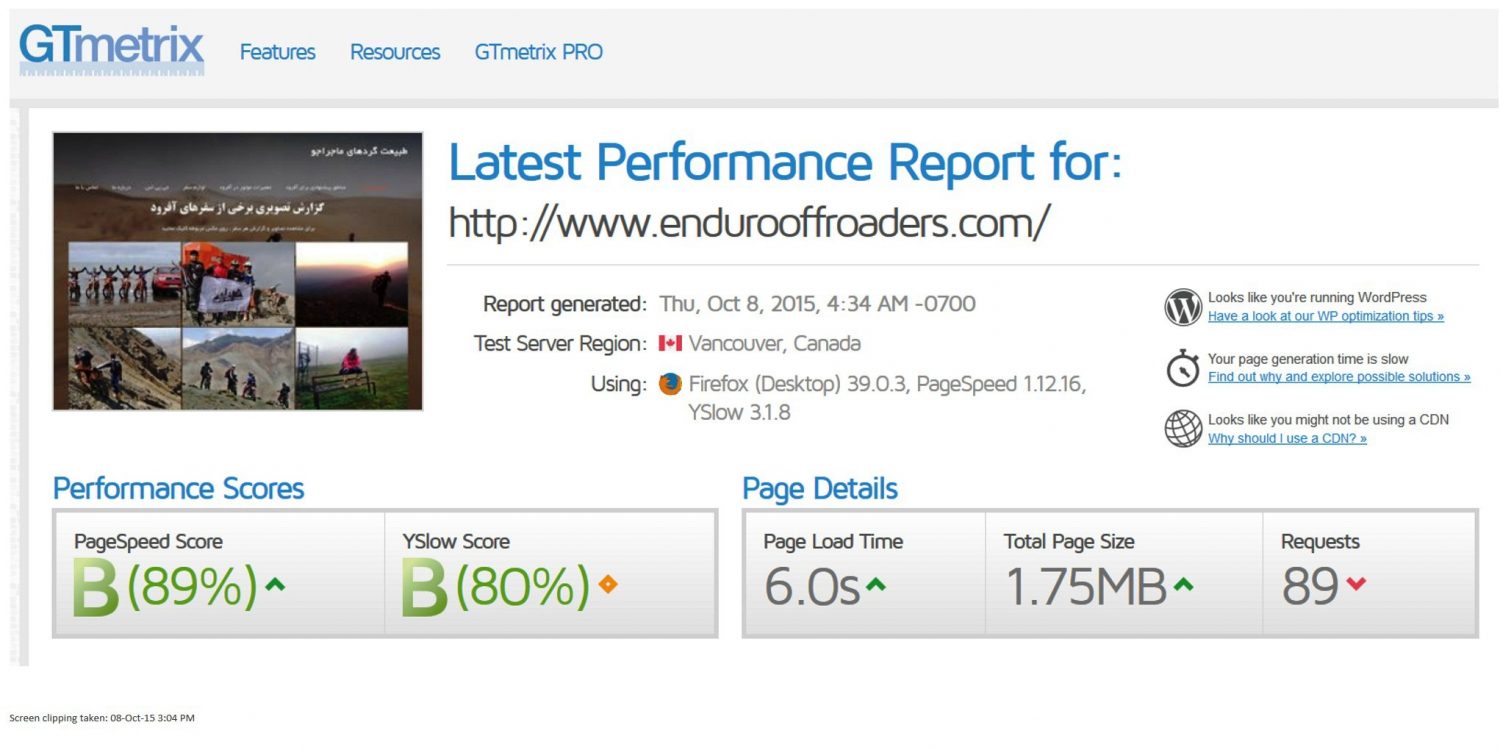Click the Canada flag icon
The height and width of the screenshot is (750, 1500).
point(670,343)
